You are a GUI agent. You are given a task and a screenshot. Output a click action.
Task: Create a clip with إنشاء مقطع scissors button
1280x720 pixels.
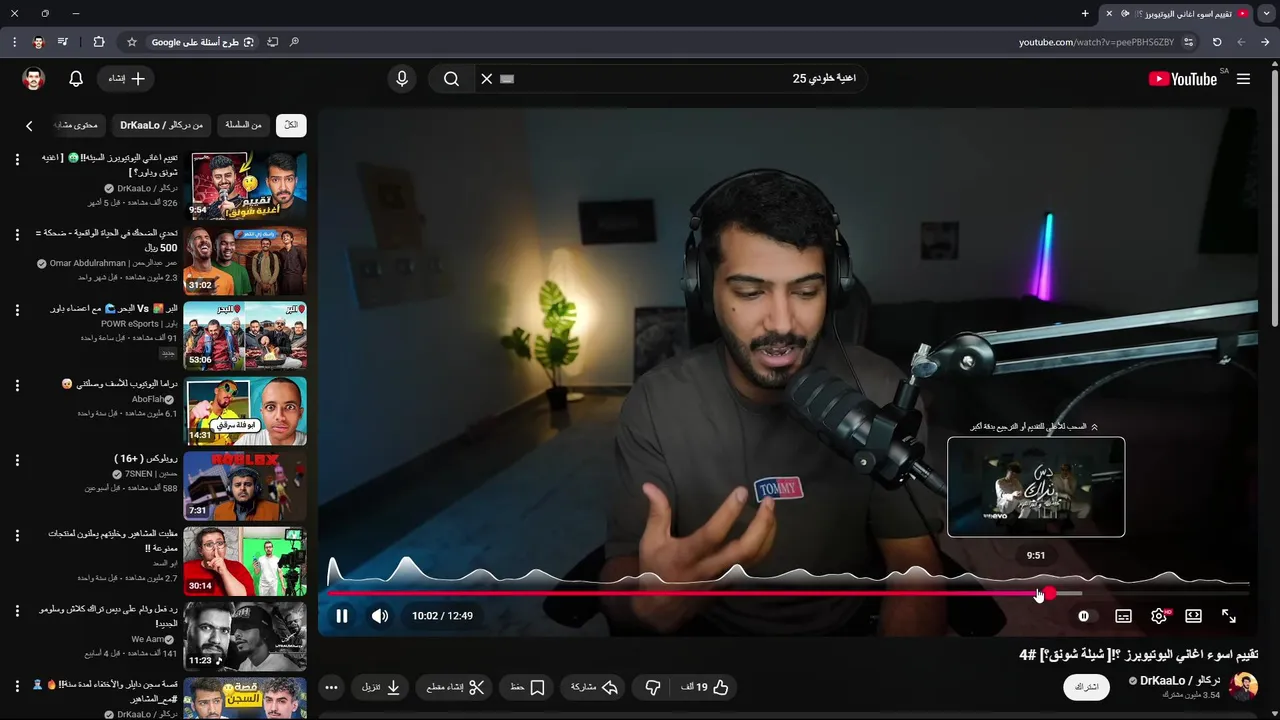coord(455,688)
